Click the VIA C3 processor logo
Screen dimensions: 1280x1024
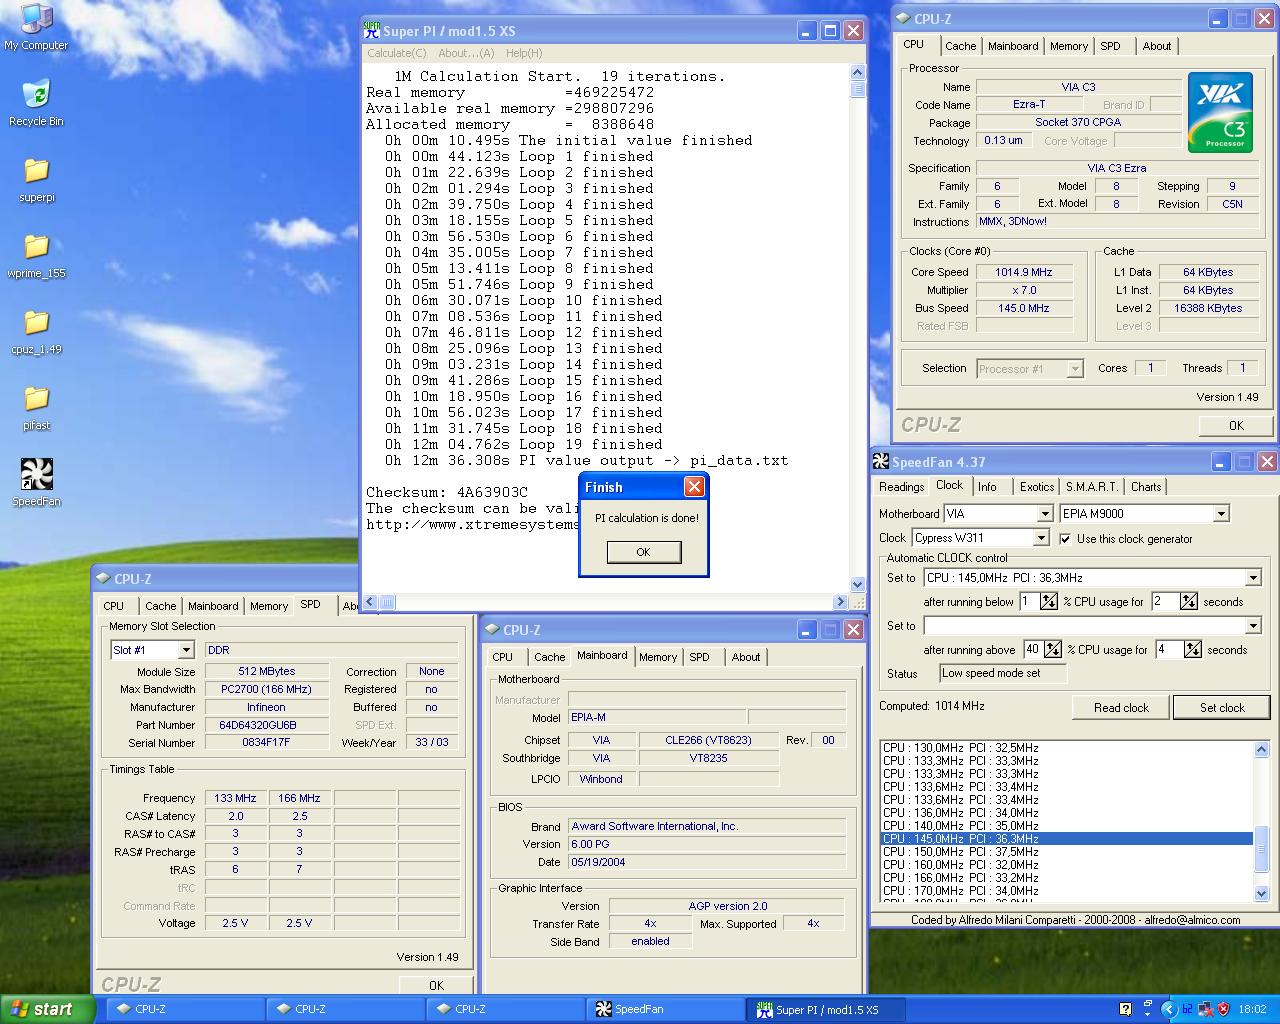tap(1220, 112)
